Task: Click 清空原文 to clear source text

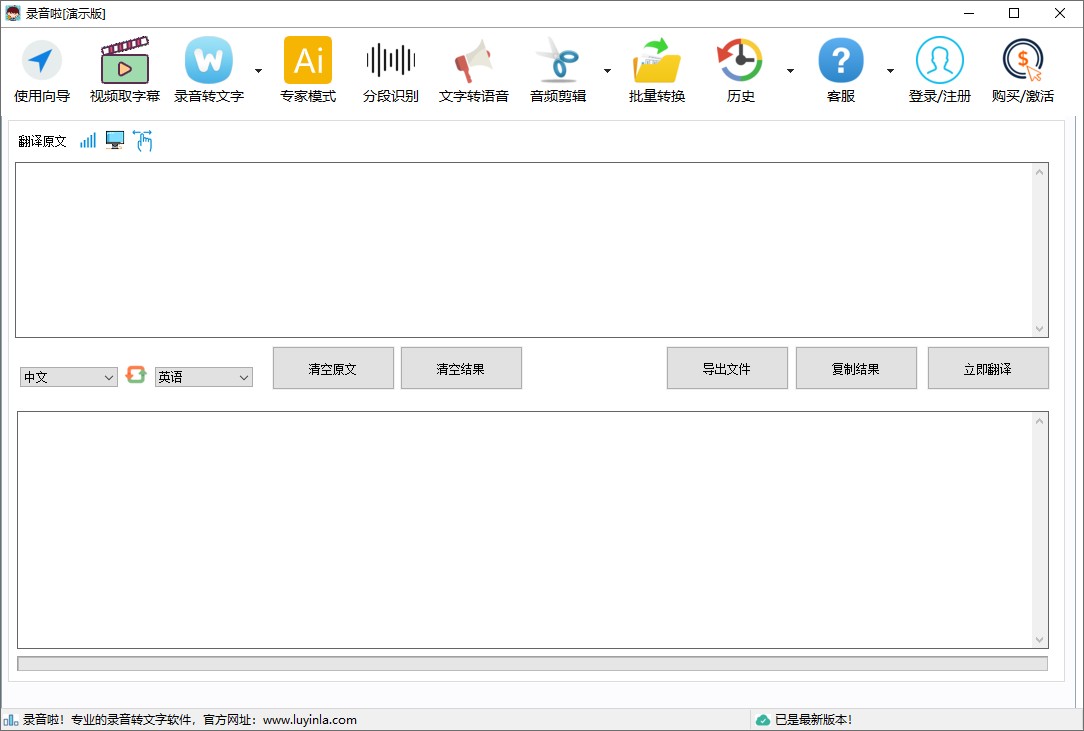Action: pos(332,367)
